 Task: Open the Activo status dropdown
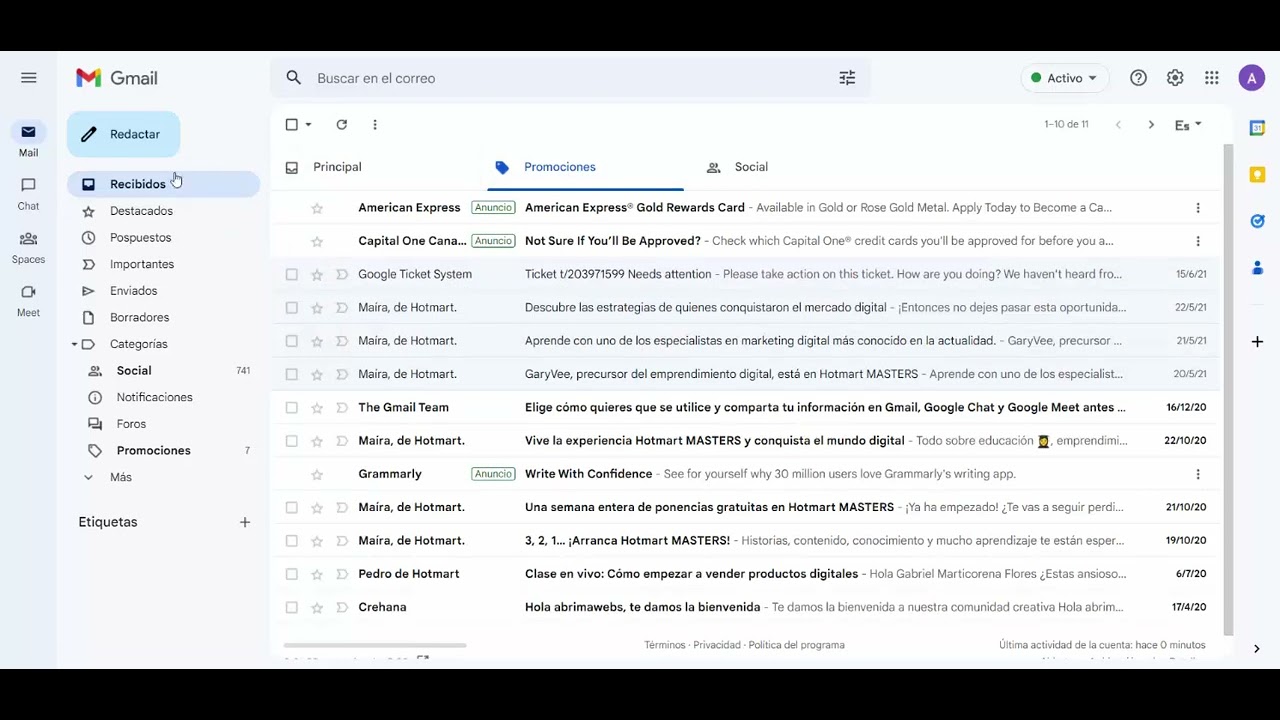(x=1064, y=78)
